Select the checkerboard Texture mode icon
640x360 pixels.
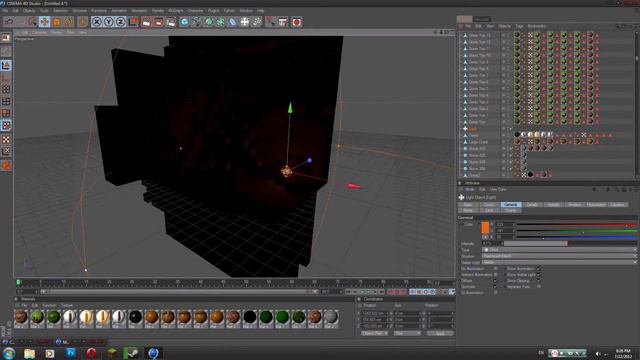click(6, 140)
